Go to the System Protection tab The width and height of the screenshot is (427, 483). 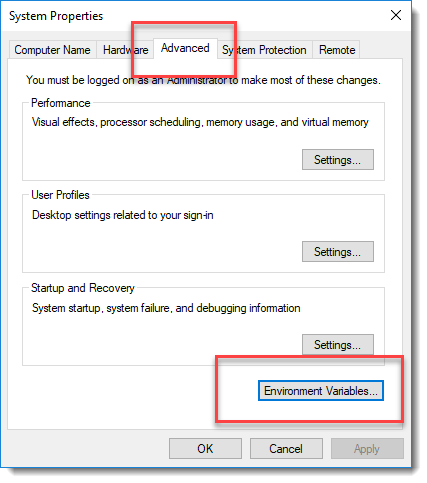point(264,50)
